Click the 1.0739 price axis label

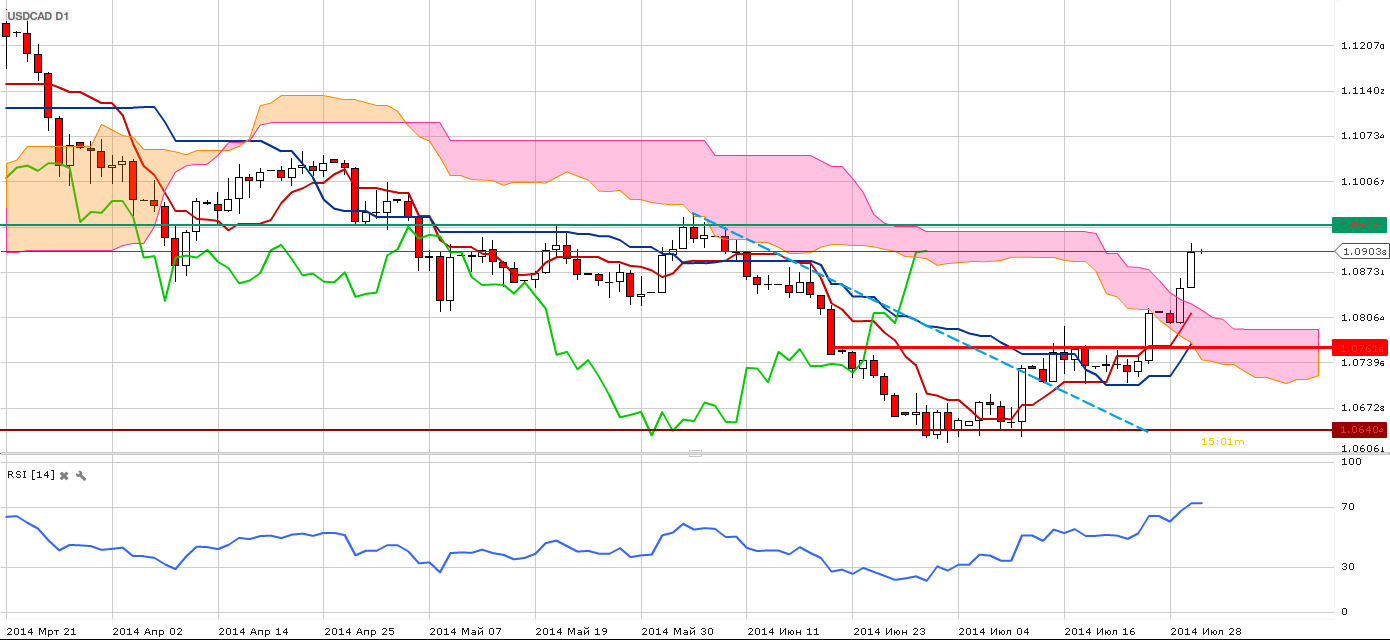[x=1361, y=362]
